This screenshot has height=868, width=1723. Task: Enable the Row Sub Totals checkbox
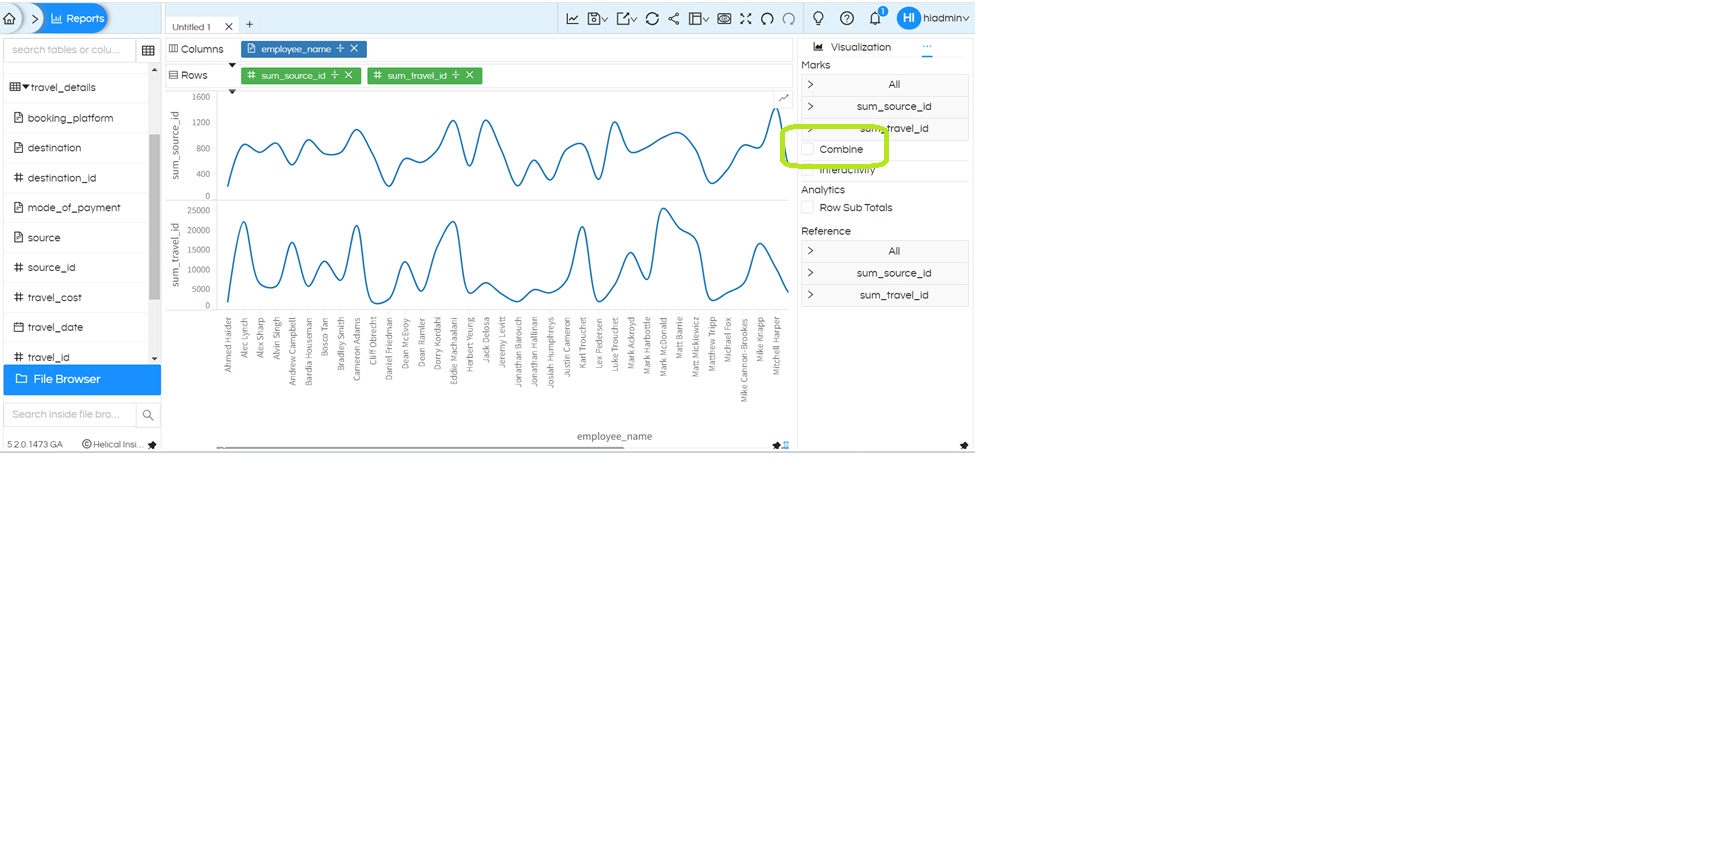pos(808,208)
